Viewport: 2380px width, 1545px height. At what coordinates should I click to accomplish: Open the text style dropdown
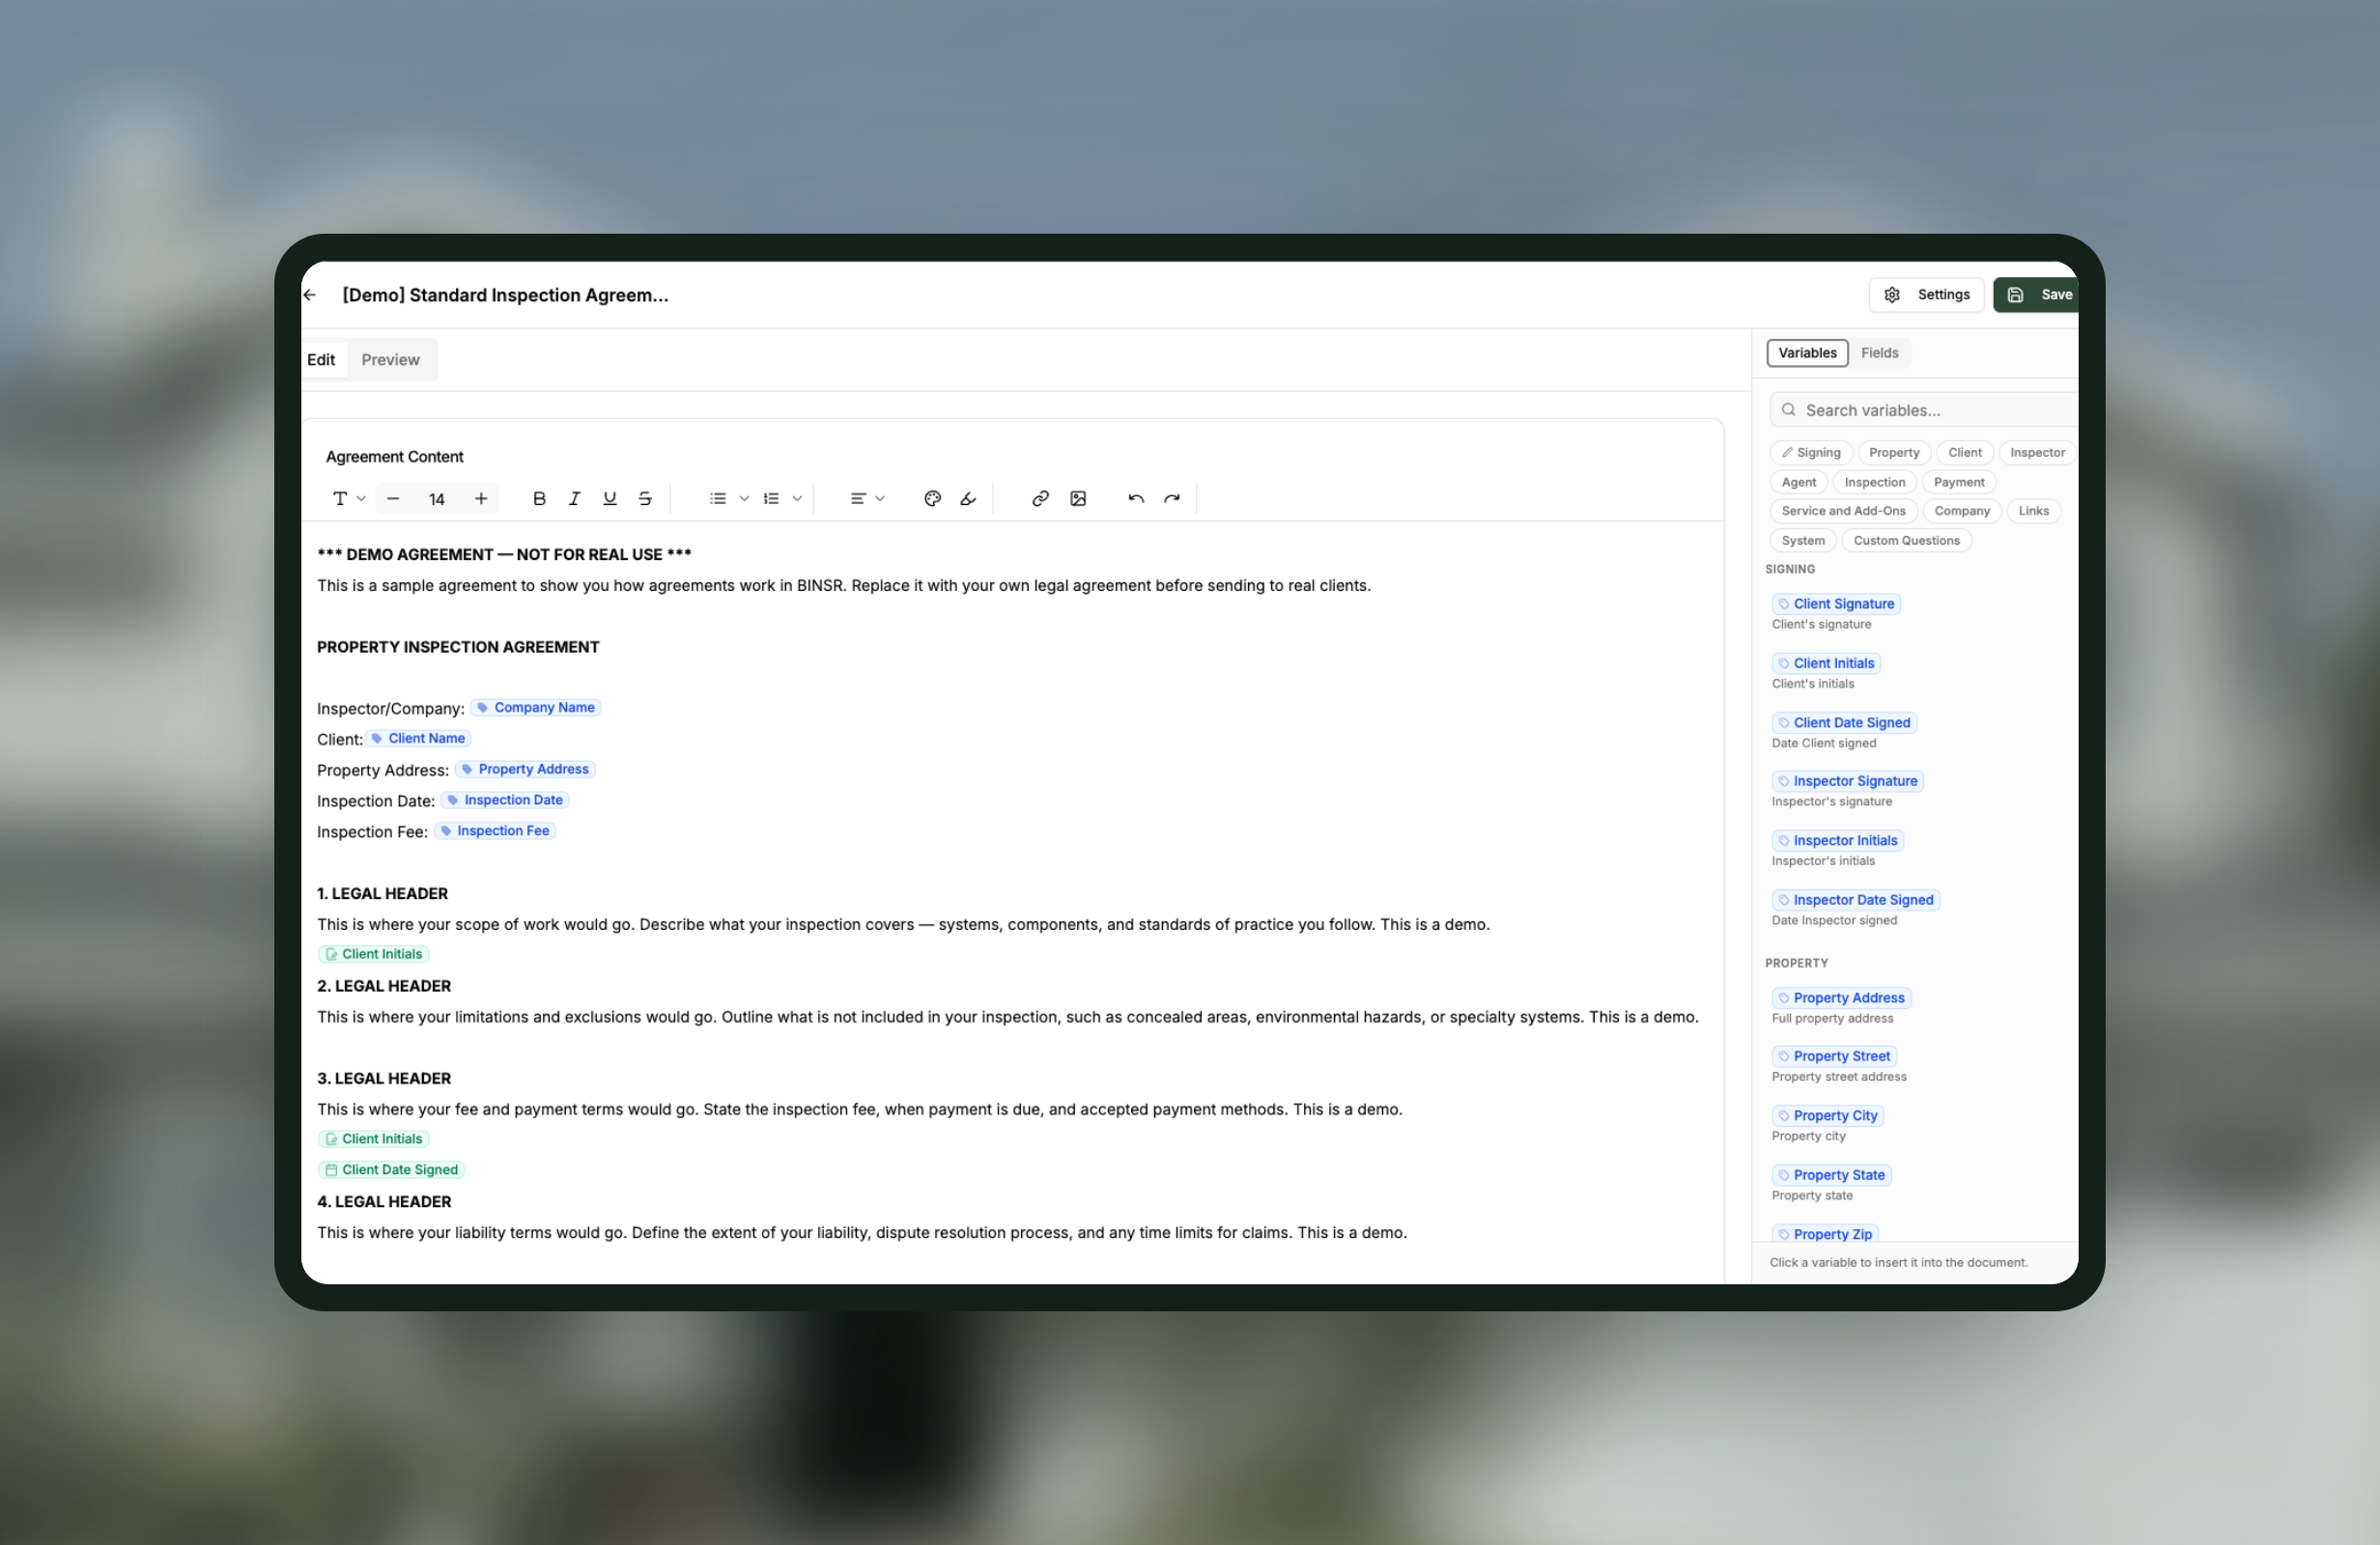tap(349, 498)
